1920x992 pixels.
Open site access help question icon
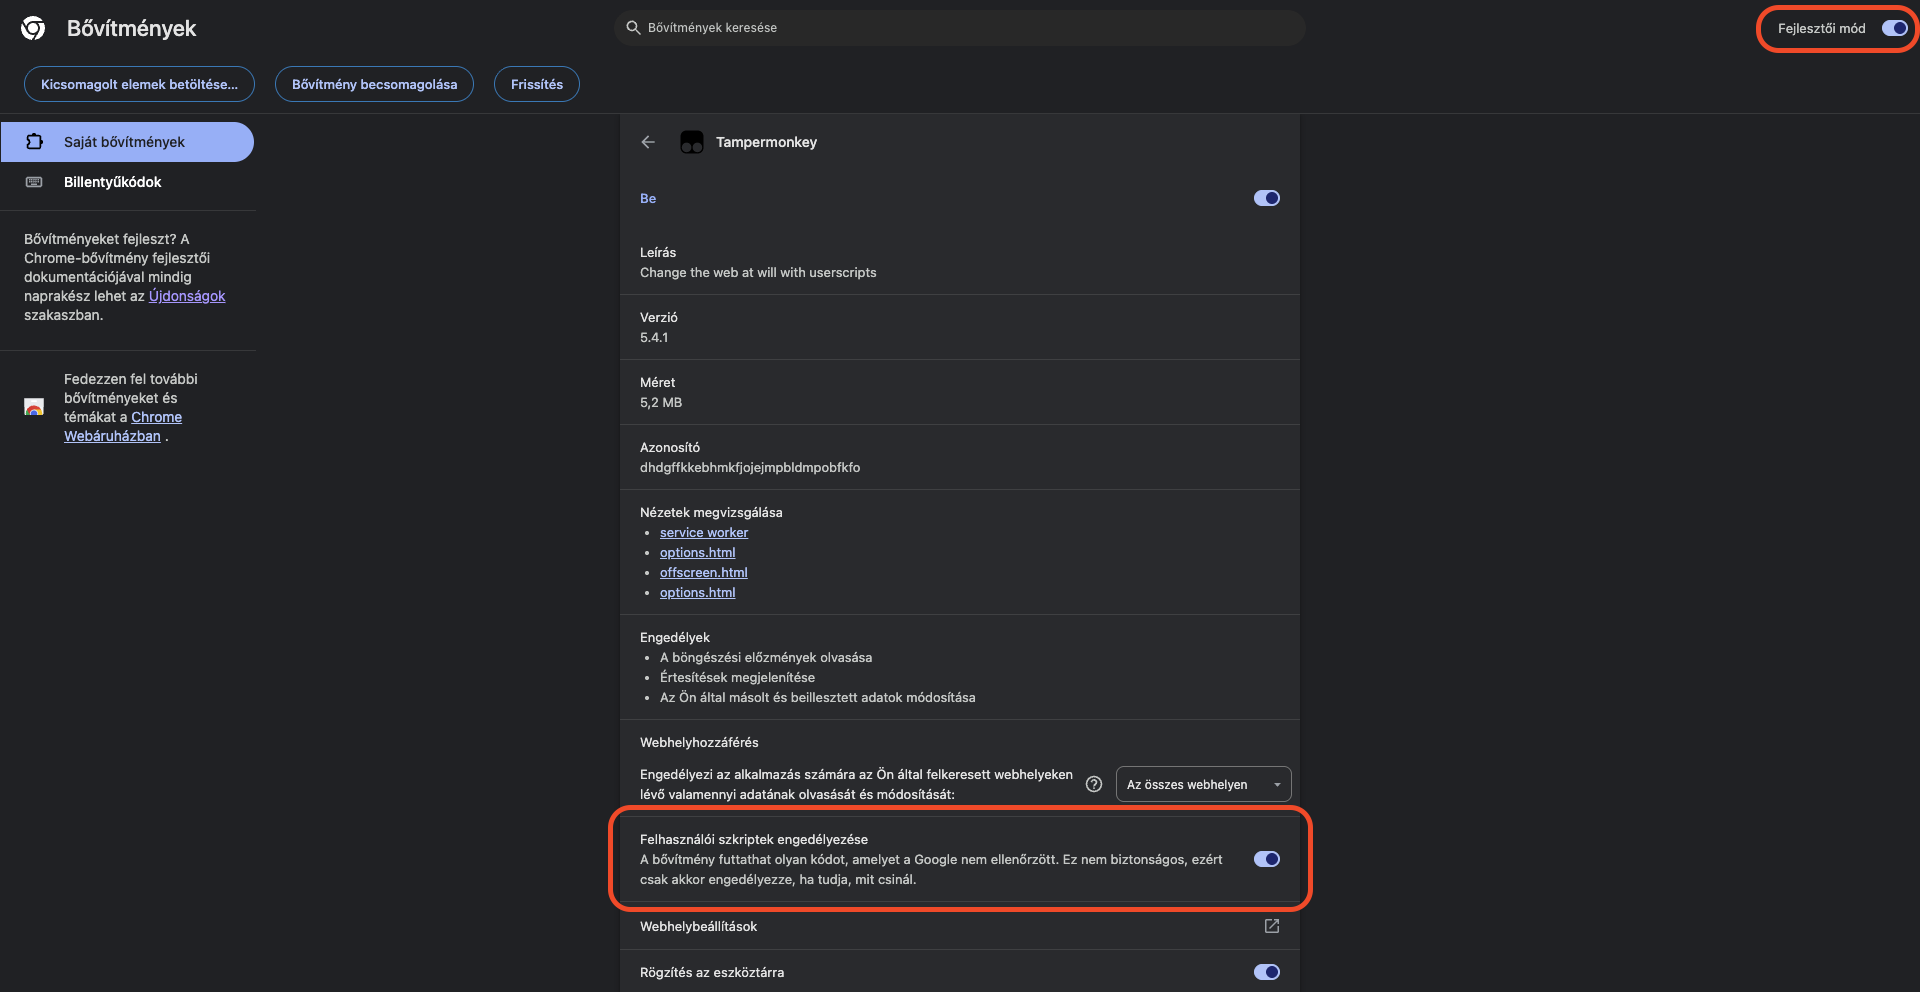(x=1094, y=784)
